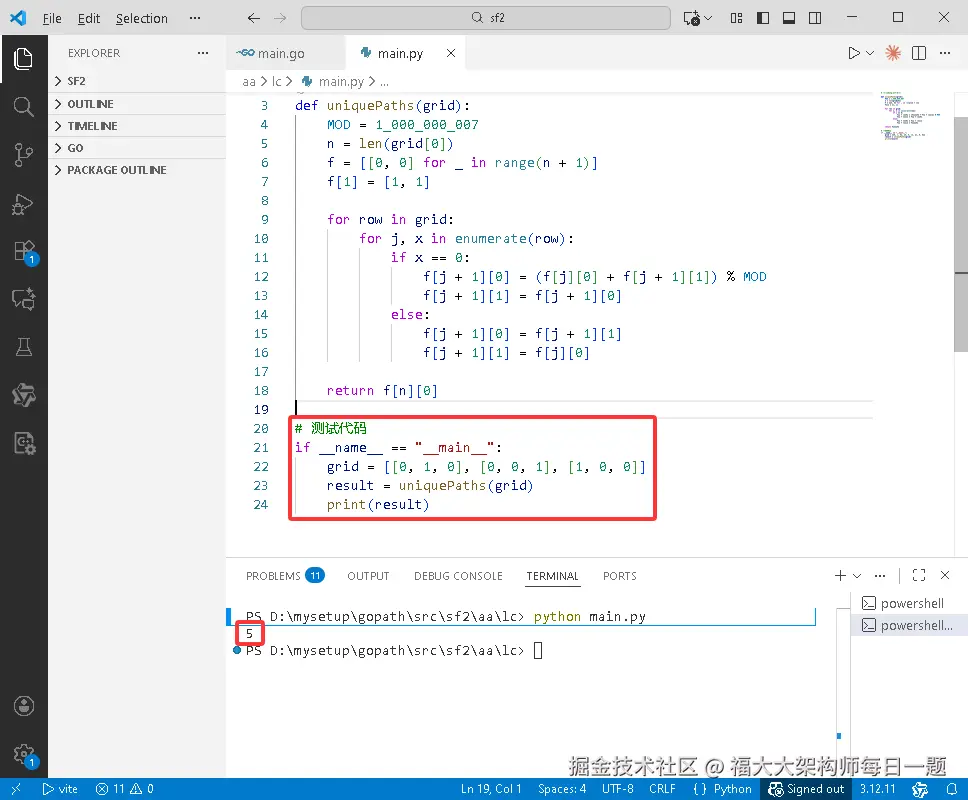The height and width of the screenshot is (800, 968).
Task: Open the Testing flask view
Action: click(x=23, y=347)
